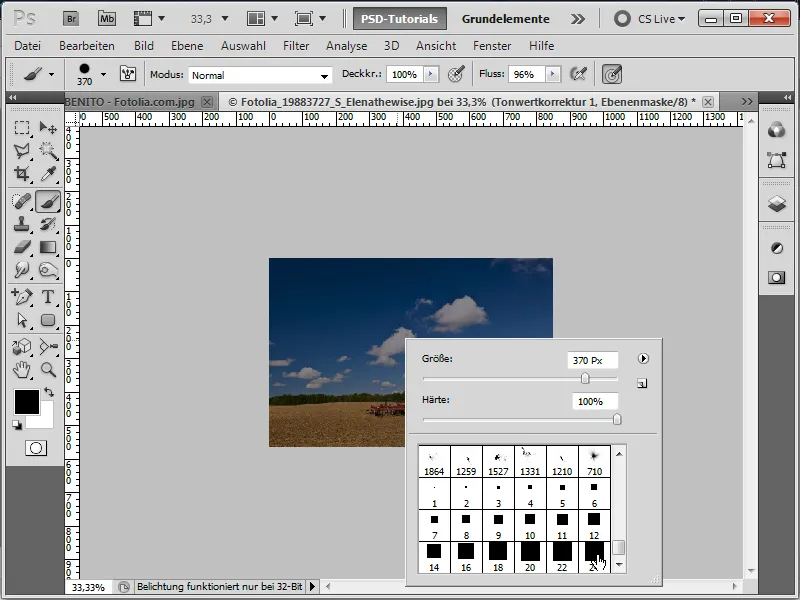
Task: Toggle tablet pressure for opacity
Action: 456,74
